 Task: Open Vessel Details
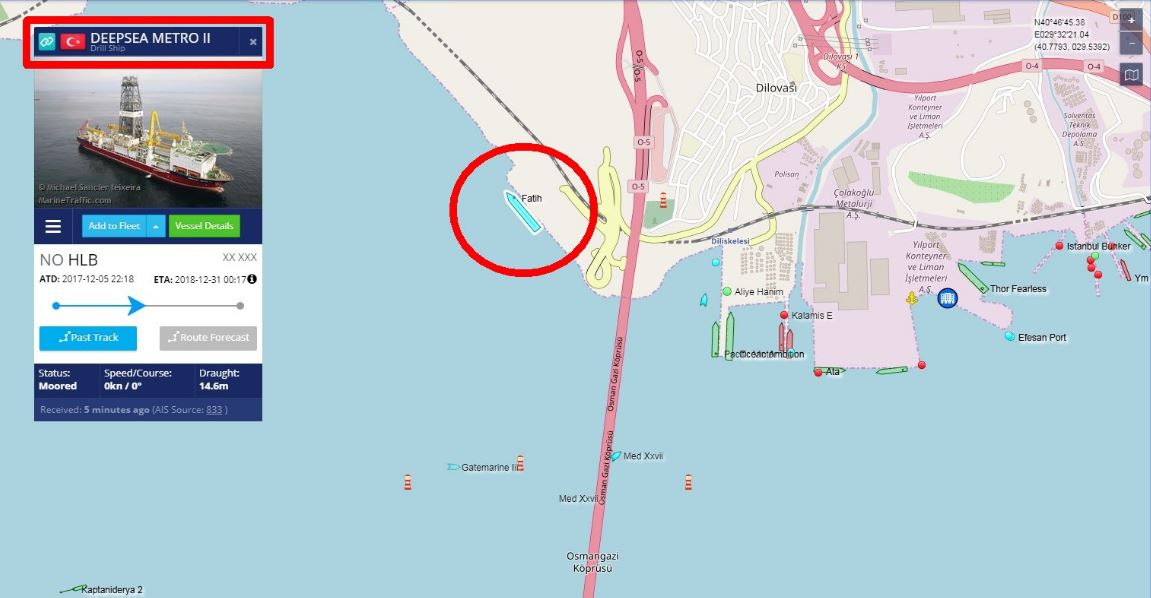[x=204, y=226]
